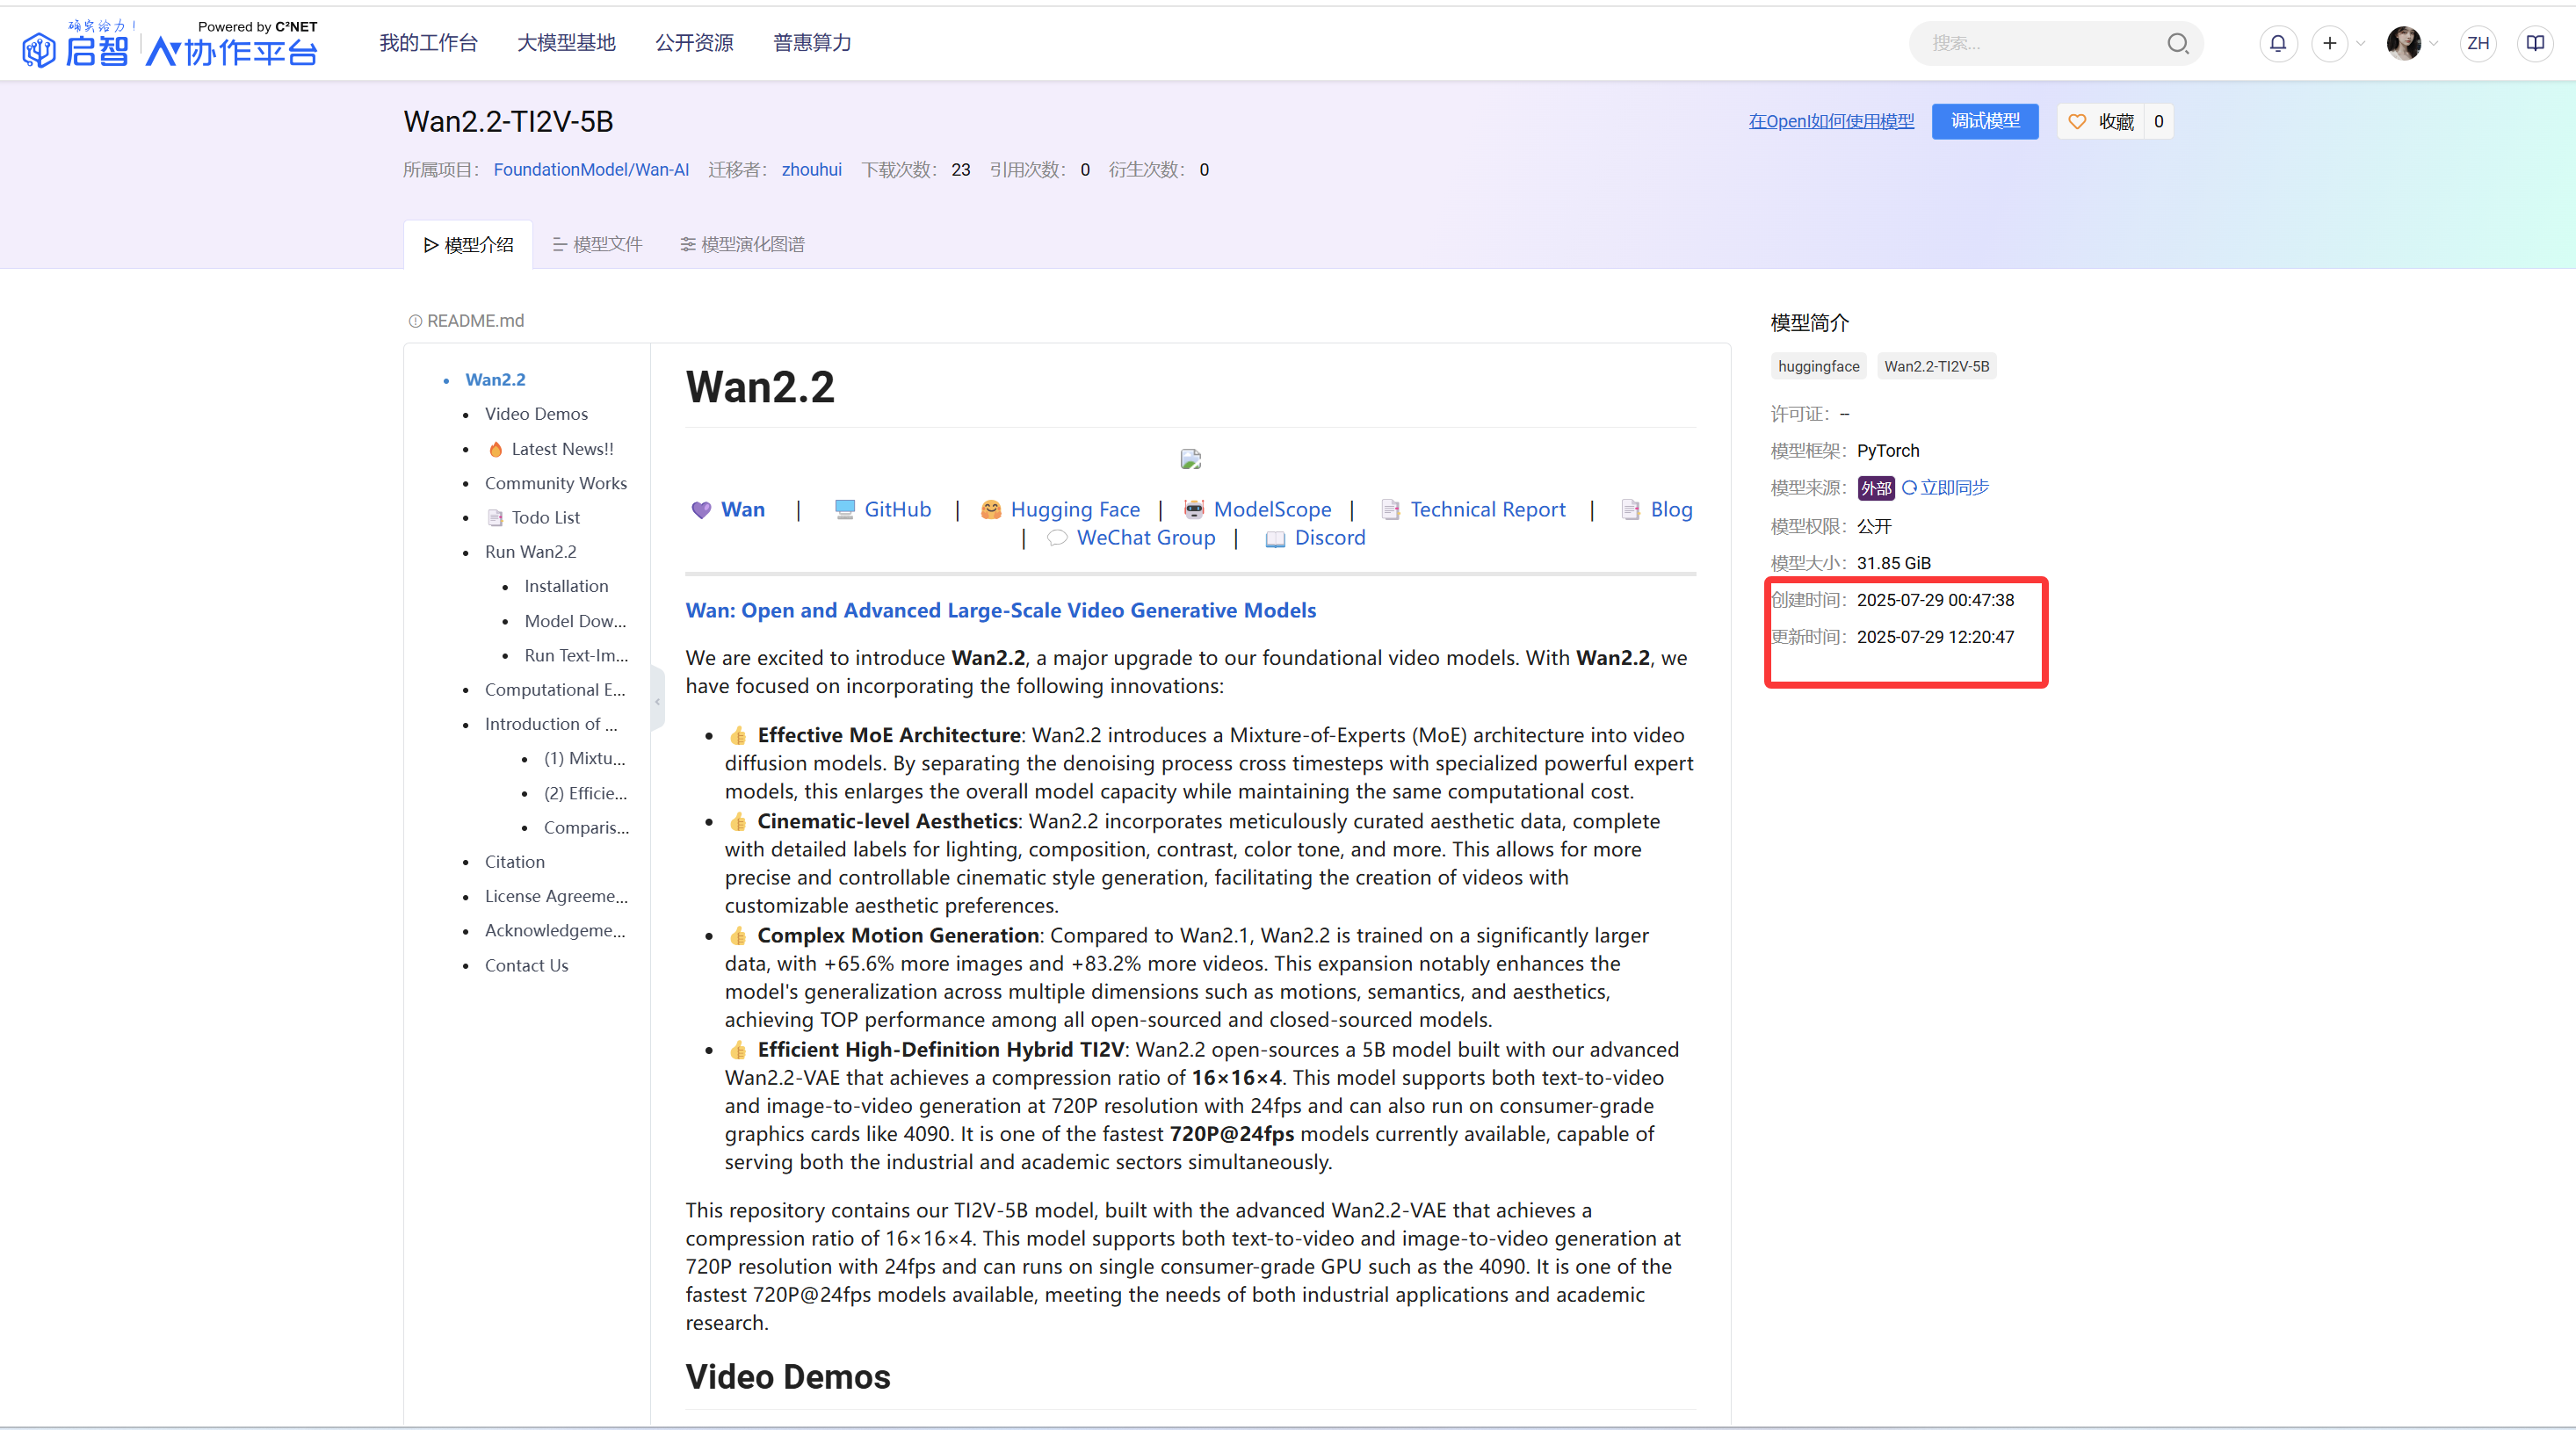Open the GitHub link
Viewport: 2576px width, 1430px height.
click(x=897, y=509)
